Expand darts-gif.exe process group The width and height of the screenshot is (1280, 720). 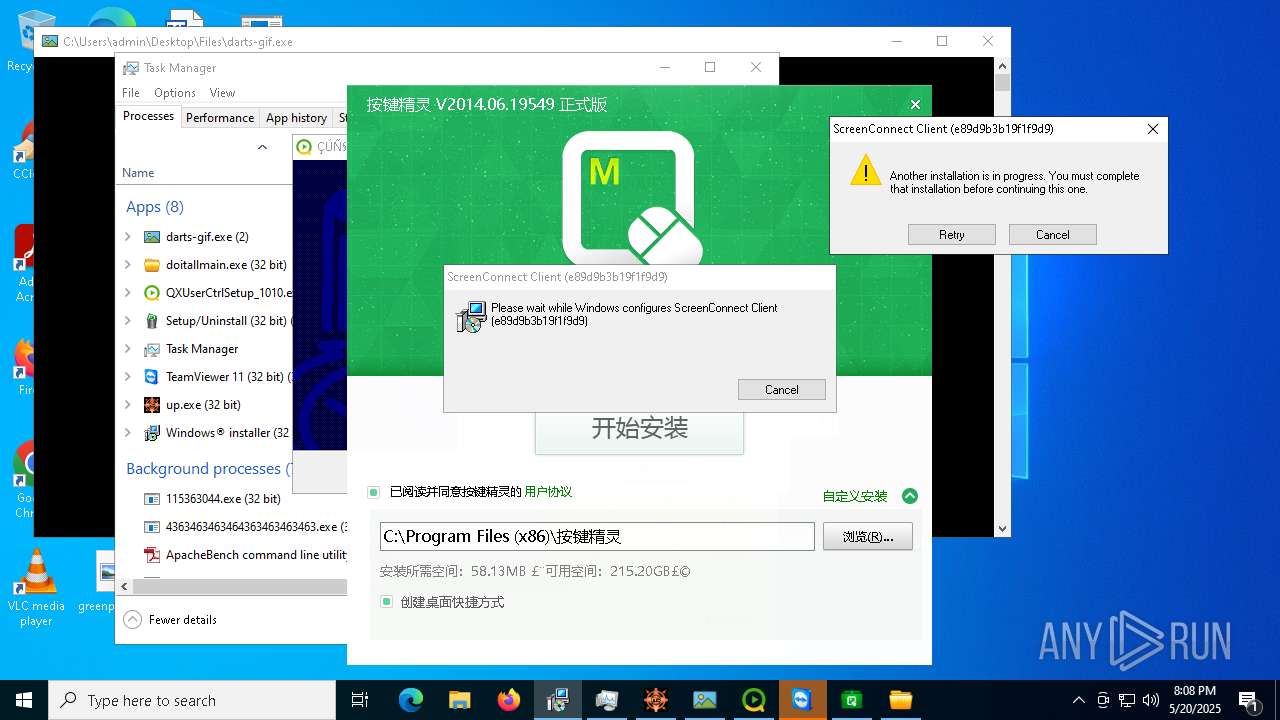coord(128,237)
